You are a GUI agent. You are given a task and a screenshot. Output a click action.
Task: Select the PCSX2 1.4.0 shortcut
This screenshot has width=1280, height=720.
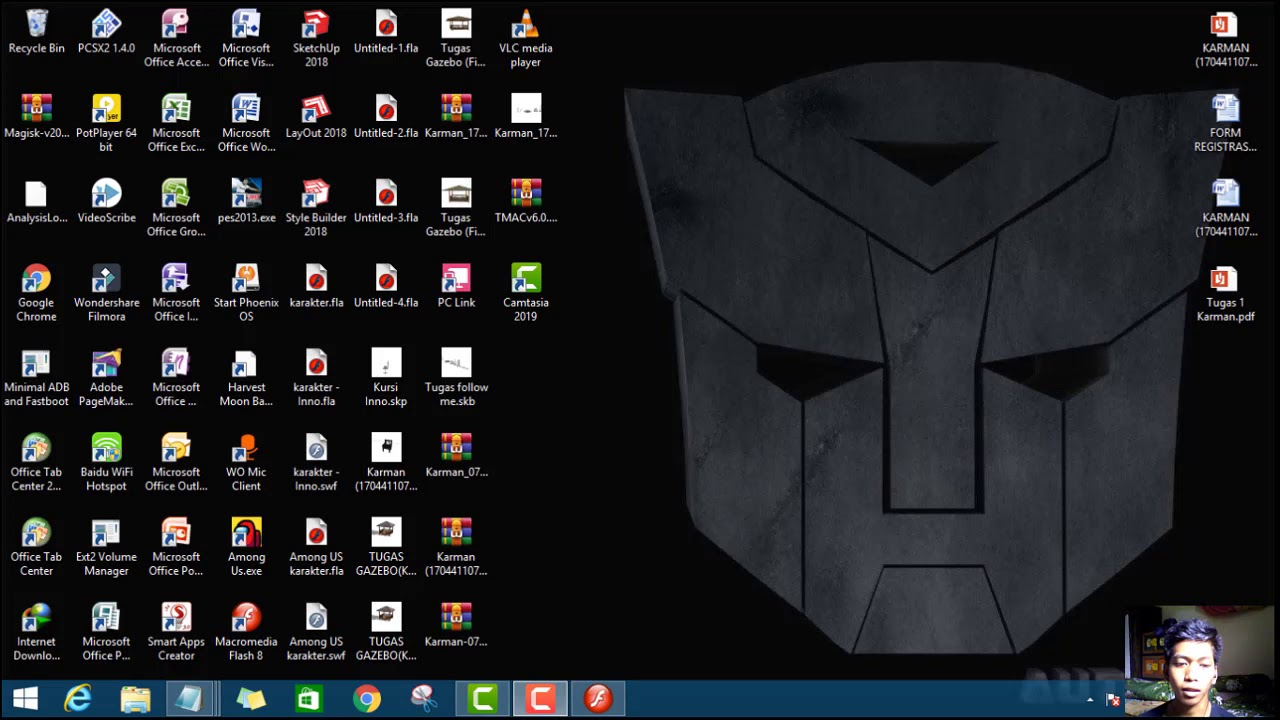pyautogui.click(x=106, y=33)
